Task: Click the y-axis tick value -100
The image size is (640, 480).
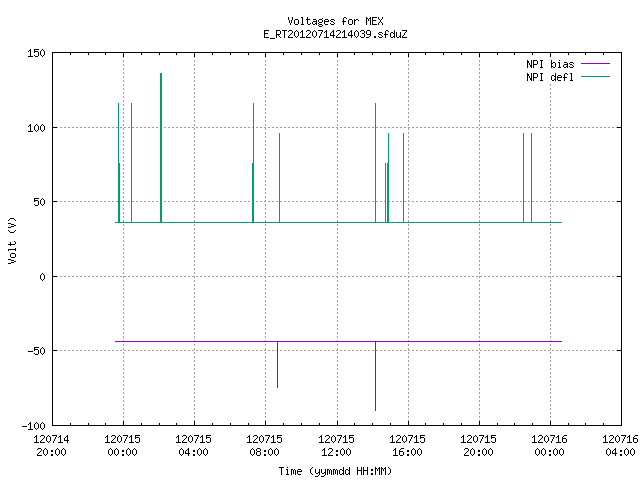Action: tap(33, 426)
